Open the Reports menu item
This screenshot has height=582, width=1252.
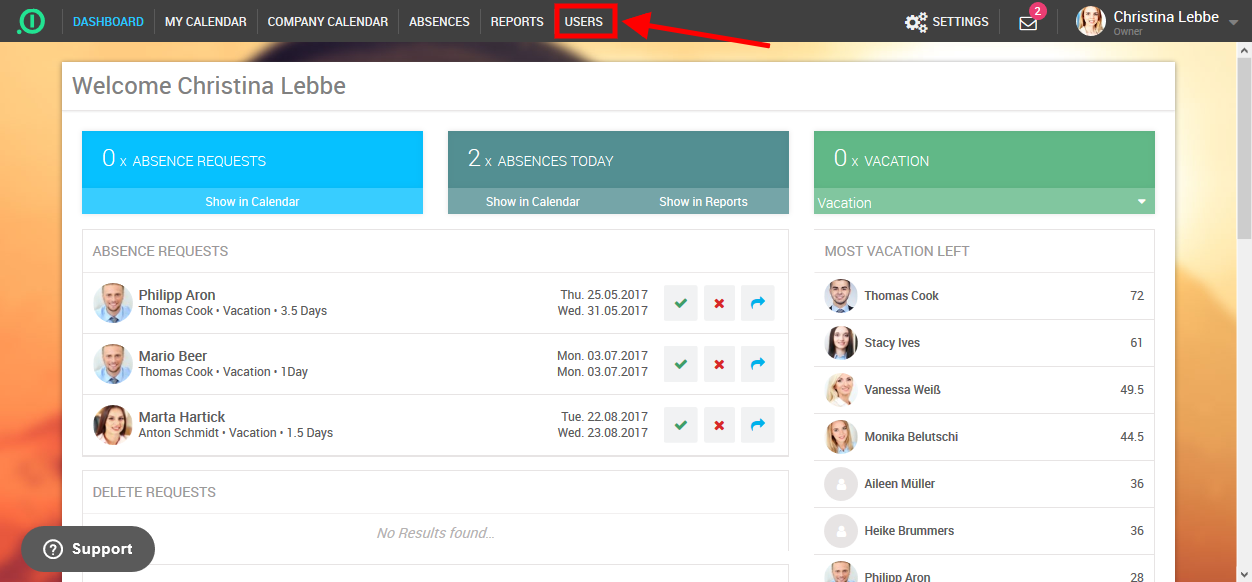click(x=517, y=22)
